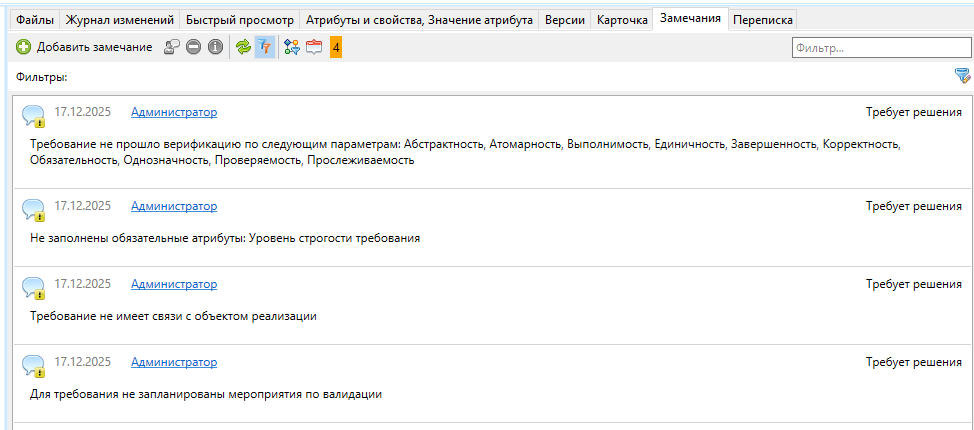
Task: Open filter settings funnel icon at right
Action: (962, 76)
